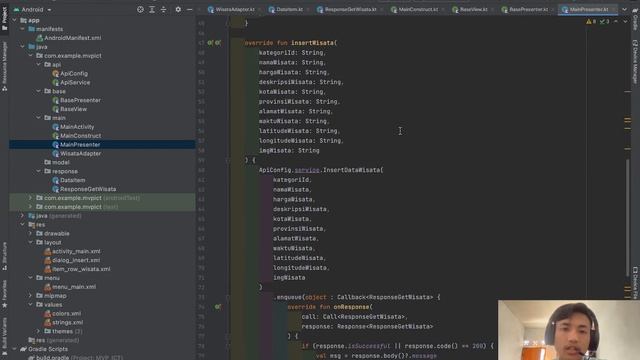This screenshot has height=360, width=640.
Task: Click code fold marker at line 59
Action: click(x=228, y=160)
